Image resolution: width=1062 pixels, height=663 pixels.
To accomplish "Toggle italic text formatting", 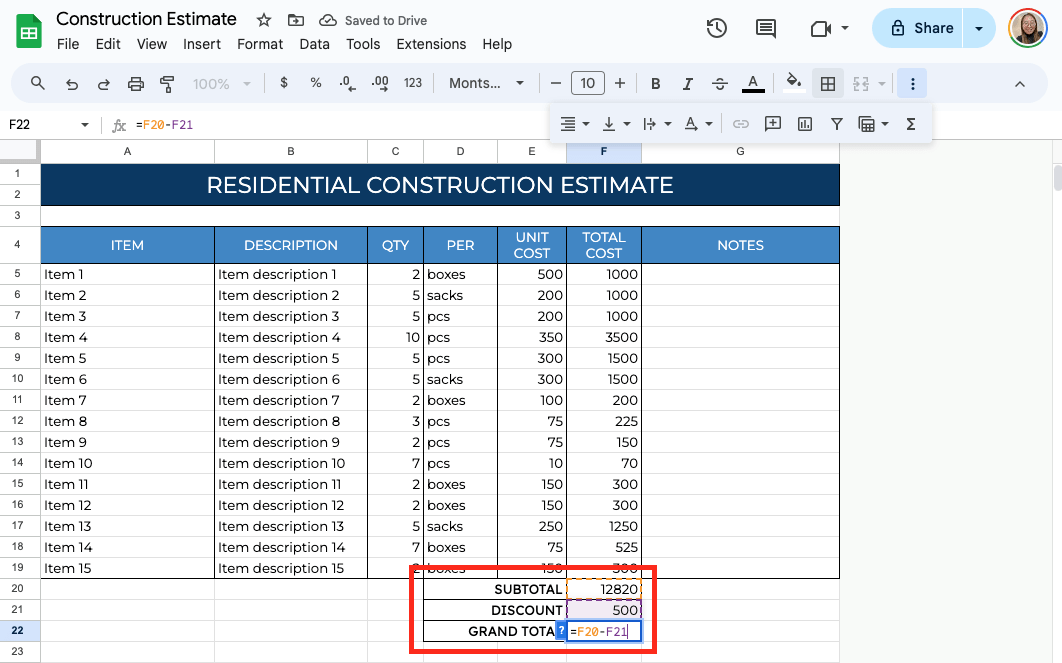I will pos(687,84).
